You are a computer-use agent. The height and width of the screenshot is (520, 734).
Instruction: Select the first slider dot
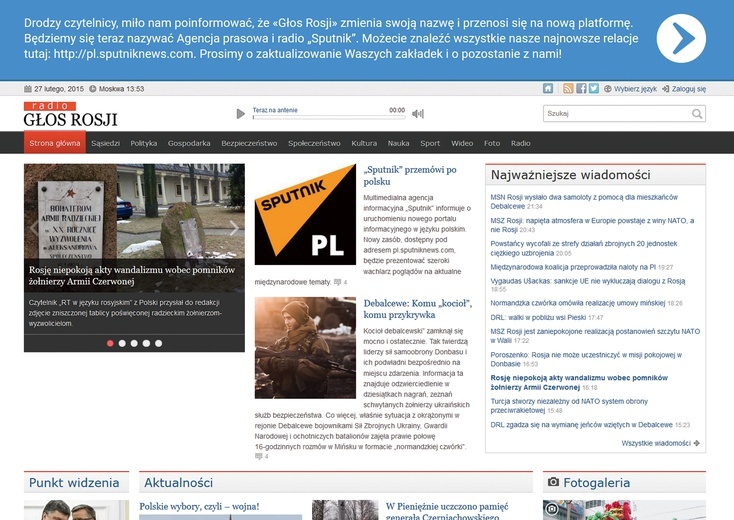110,343
